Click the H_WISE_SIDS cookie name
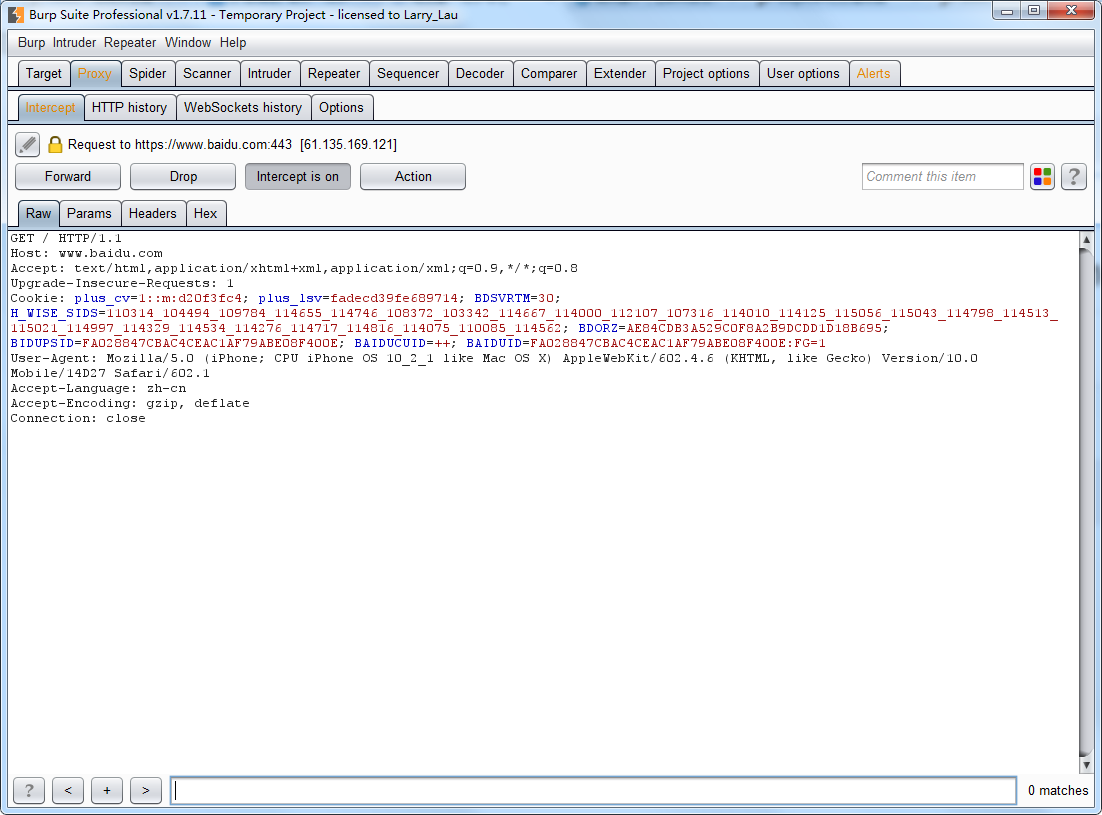This screenshot has height=815, width=1102. click(x=54, y=313)
